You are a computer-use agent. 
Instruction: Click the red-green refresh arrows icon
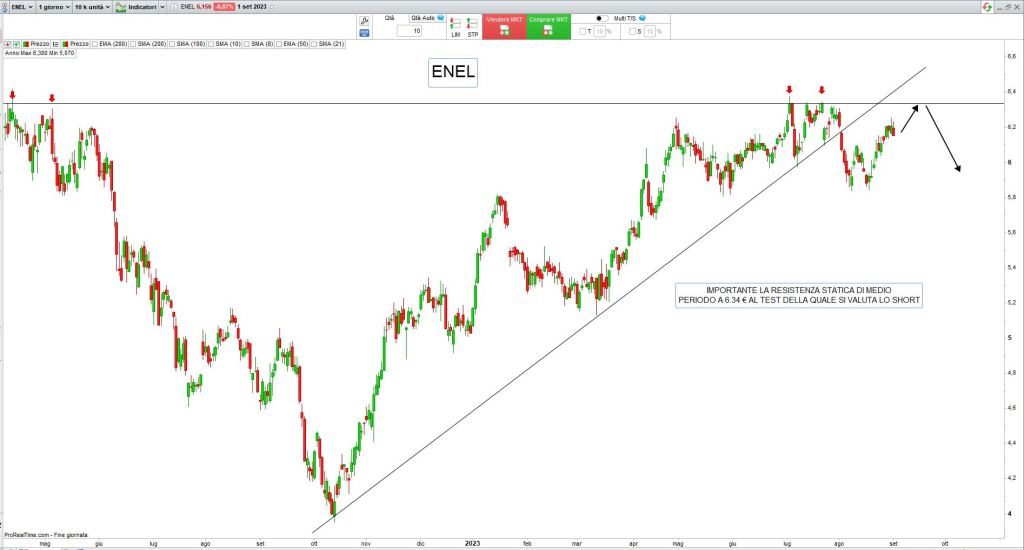coord(987,7)
